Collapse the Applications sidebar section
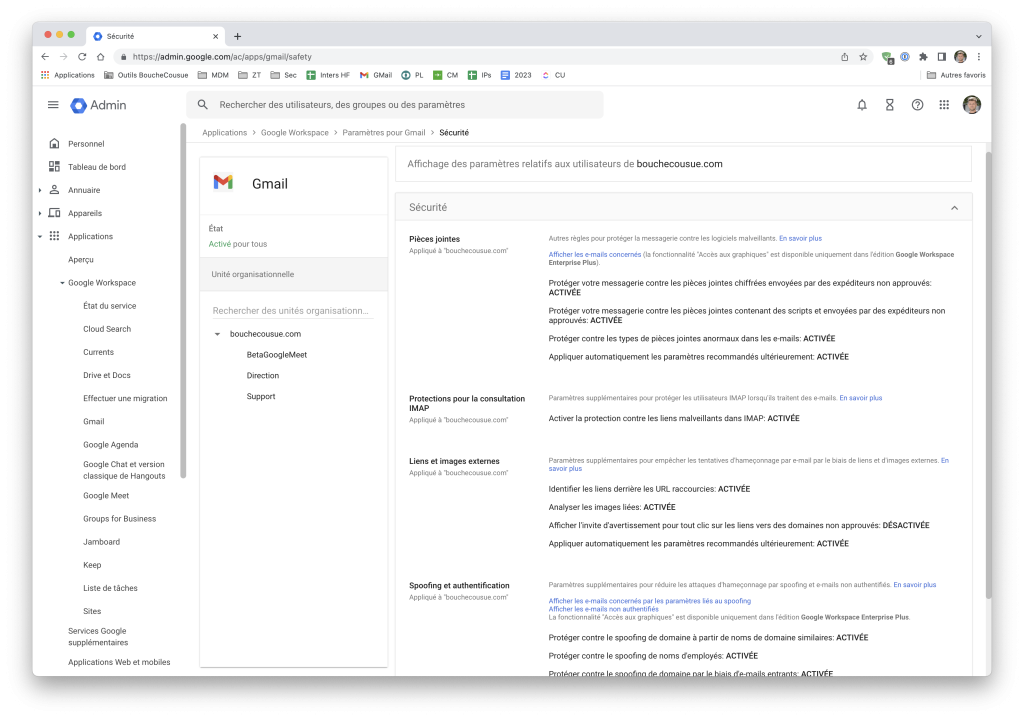1024x719 pixels. tap(40, 236)
